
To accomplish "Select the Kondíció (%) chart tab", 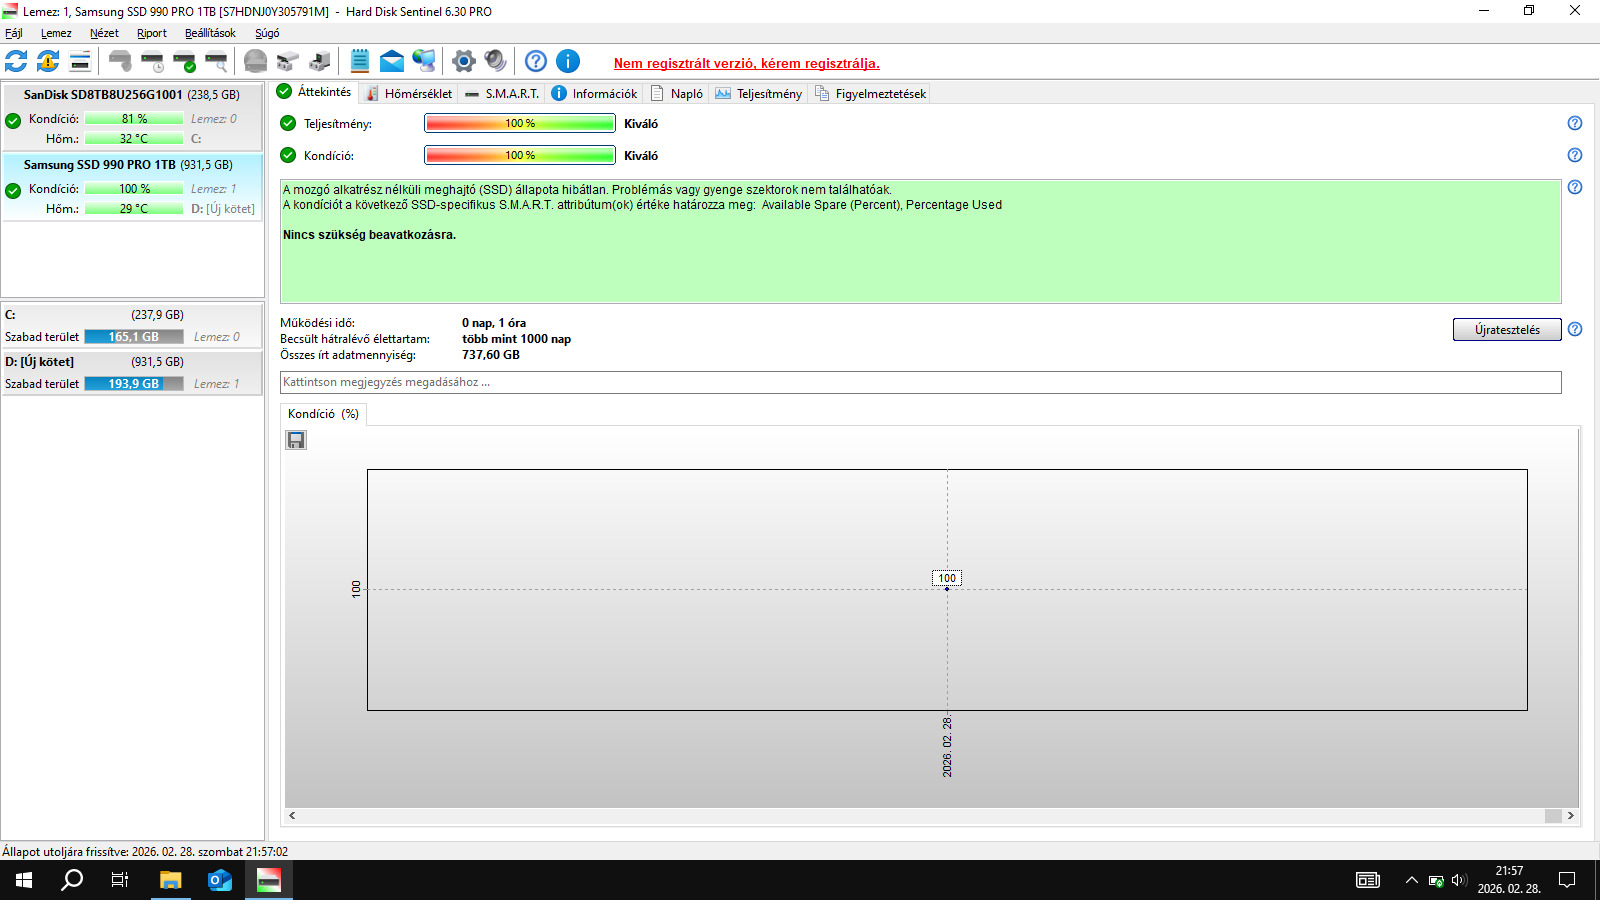I will point(323,414).
